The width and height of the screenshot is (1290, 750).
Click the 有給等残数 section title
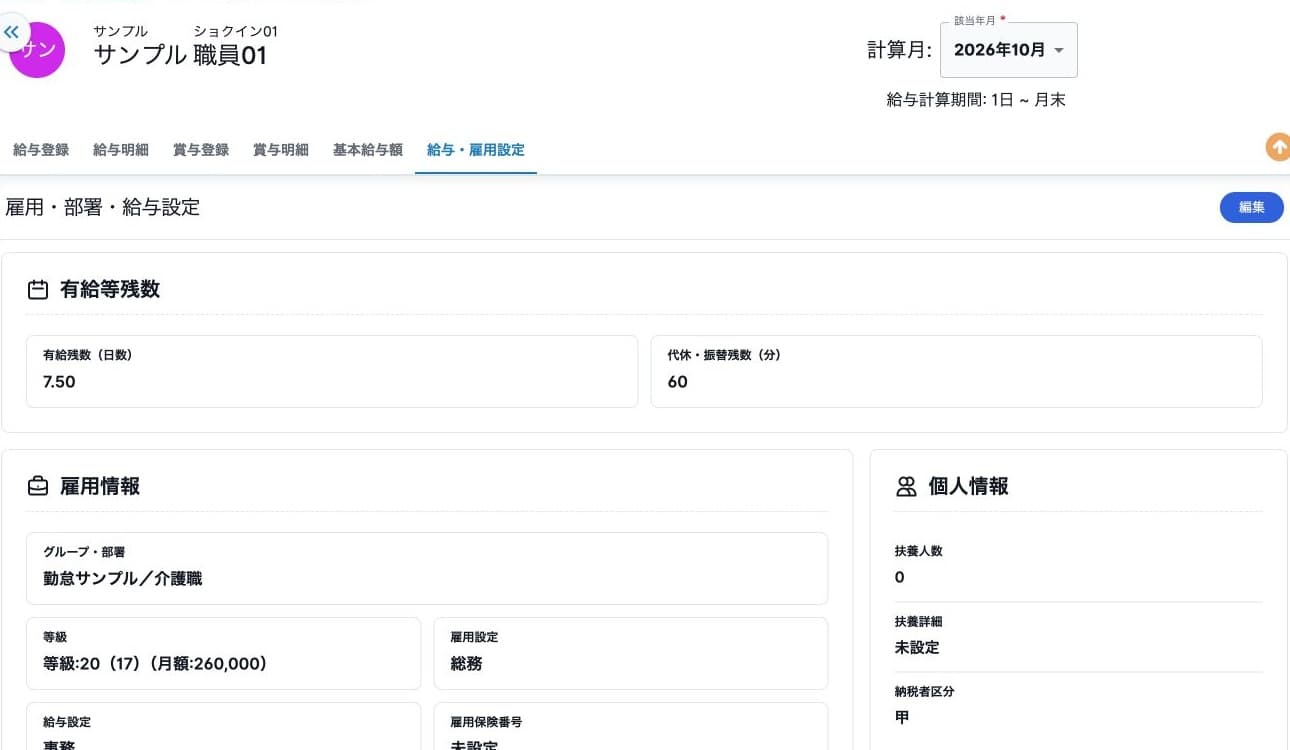point(110,290)
